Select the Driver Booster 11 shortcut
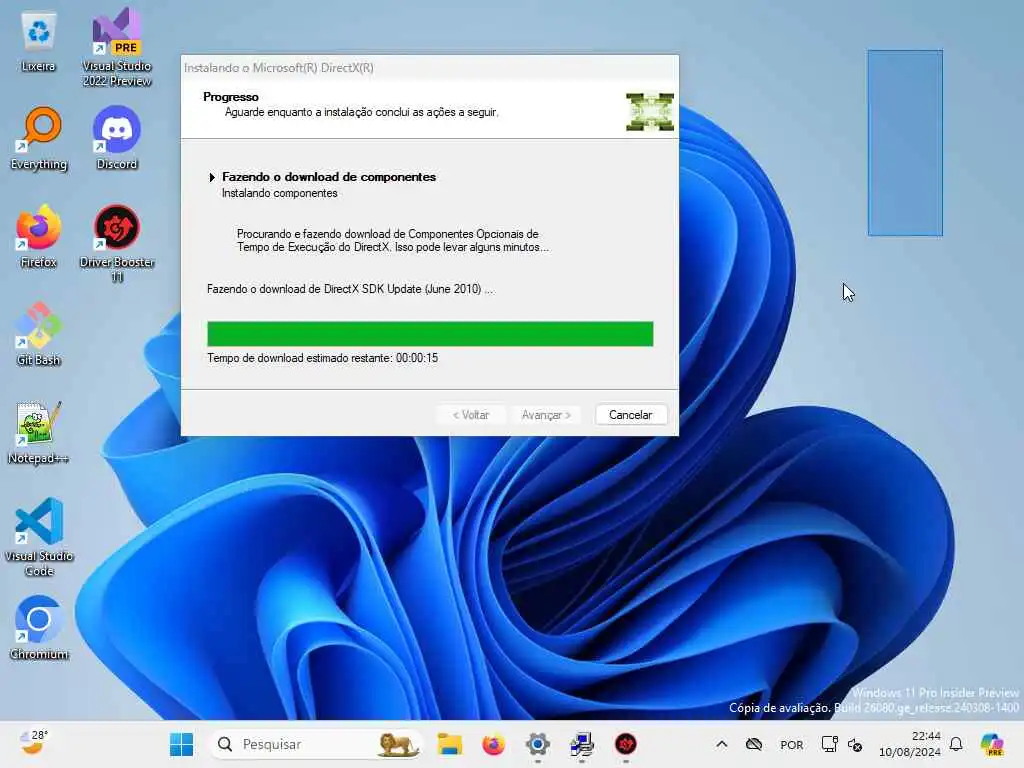 117,243
